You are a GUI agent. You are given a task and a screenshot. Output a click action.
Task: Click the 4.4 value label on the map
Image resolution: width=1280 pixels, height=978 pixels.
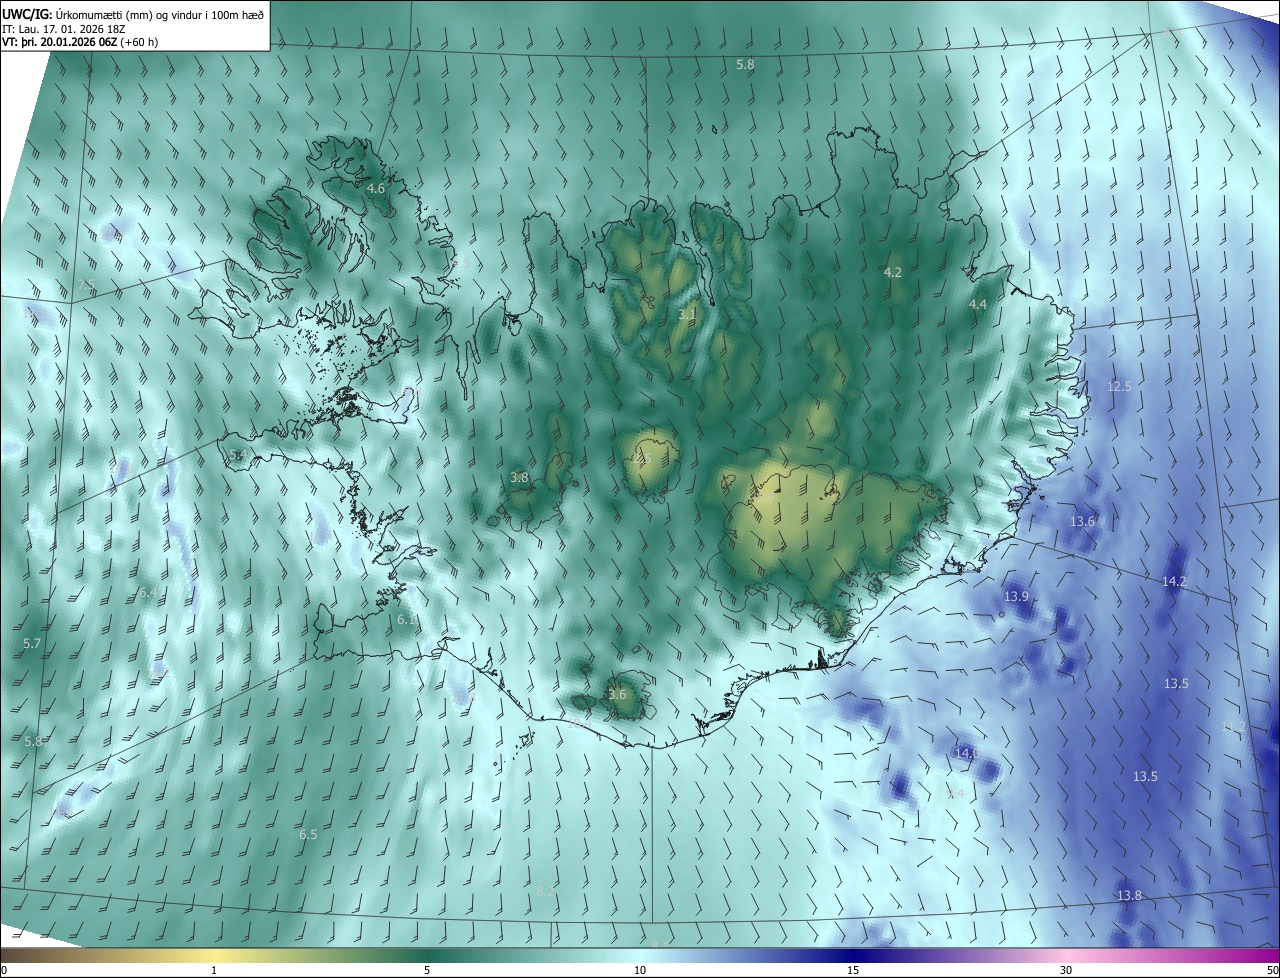(978, 304)
